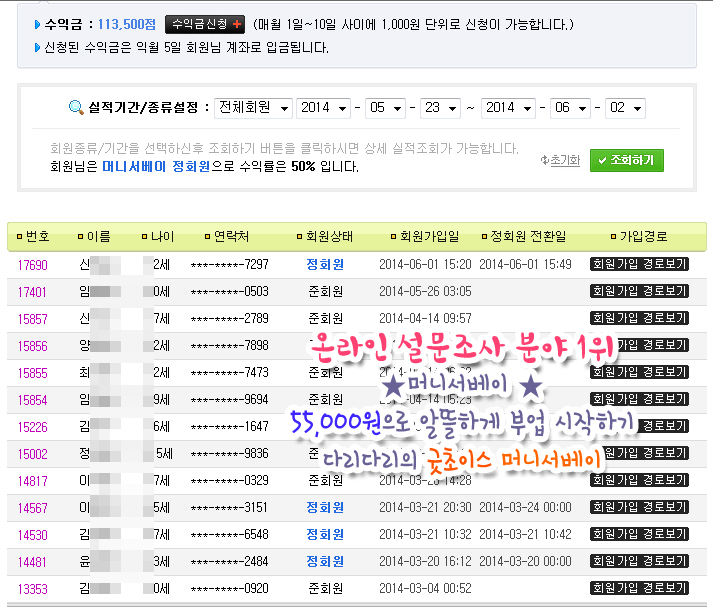Open member number 15002
This screenshot has height=614, width=713.
point(33,454)
